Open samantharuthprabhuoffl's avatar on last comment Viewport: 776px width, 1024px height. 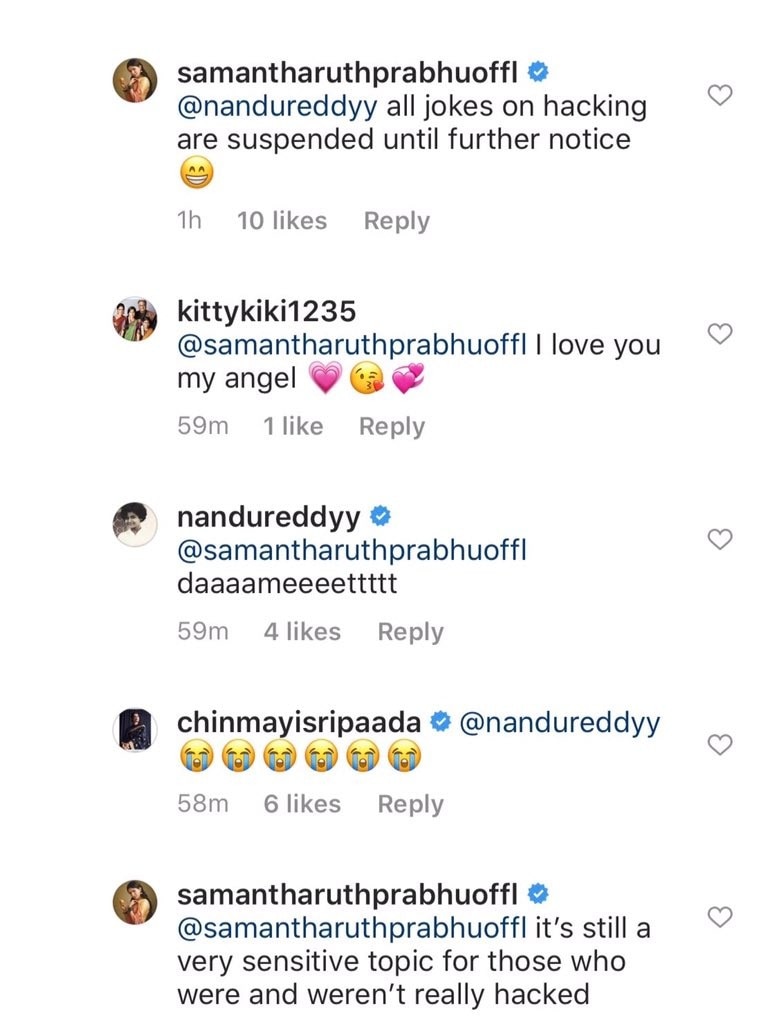pos(135,901)
